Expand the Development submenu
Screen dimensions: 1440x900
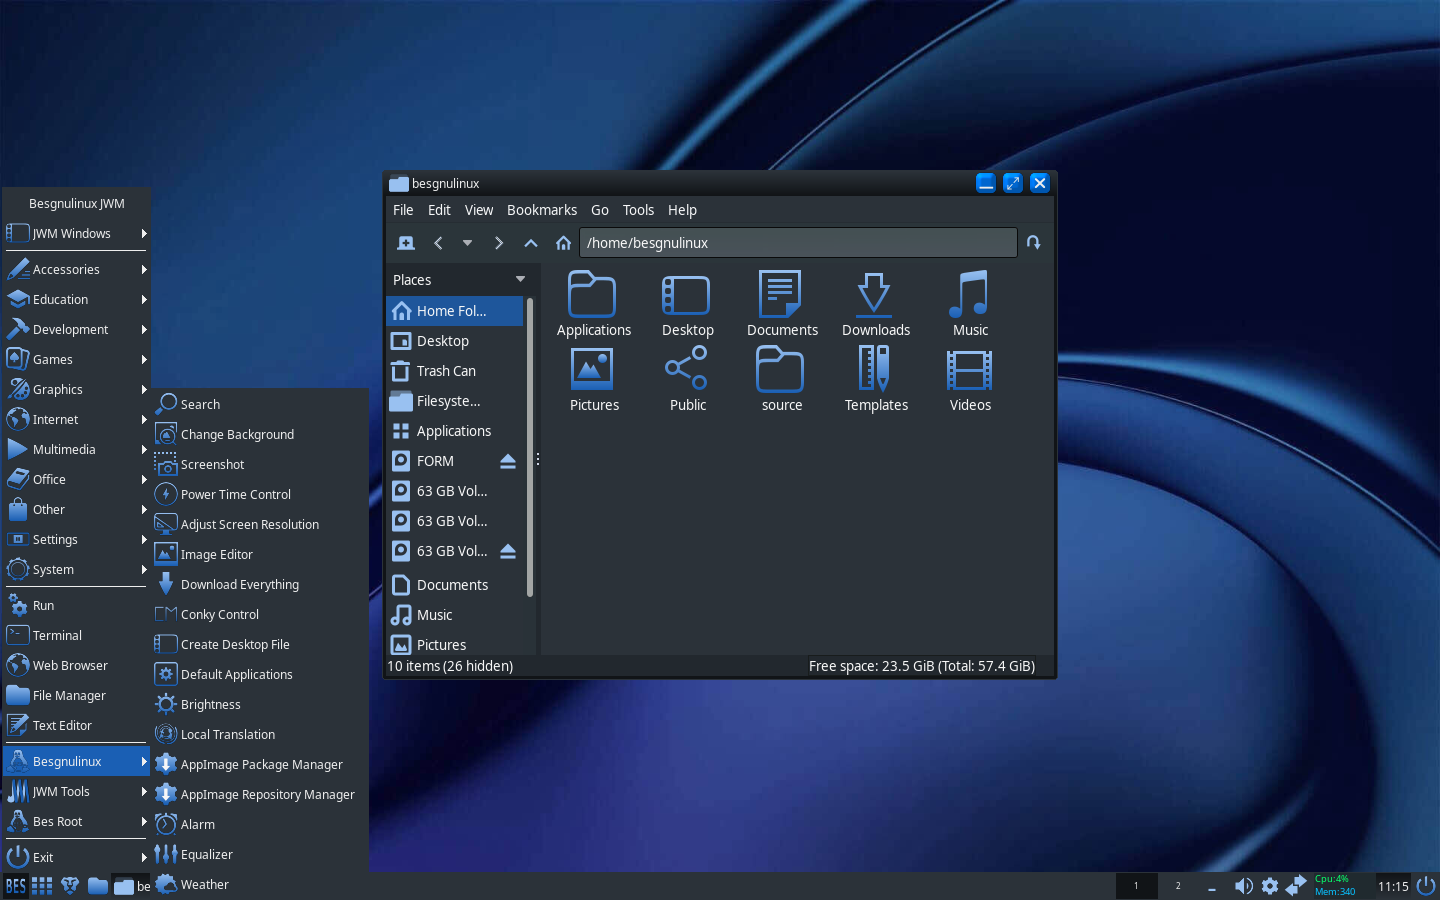77,329
